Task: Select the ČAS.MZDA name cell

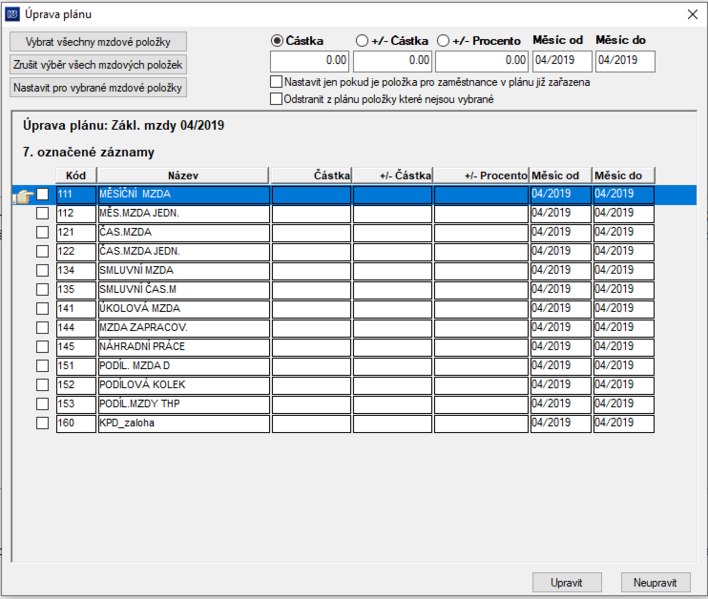Action: (x=184, y=232)
